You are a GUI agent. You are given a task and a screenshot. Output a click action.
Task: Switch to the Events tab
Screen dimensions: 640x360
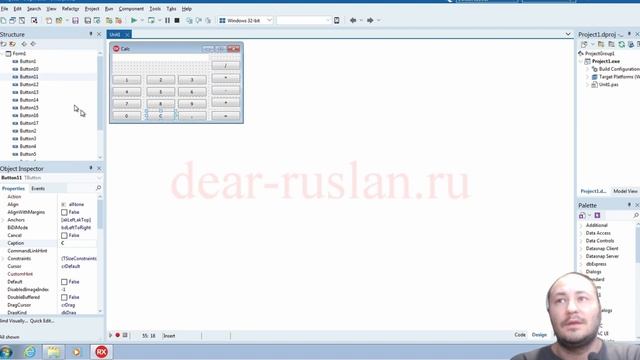click(x=38, y=189)
